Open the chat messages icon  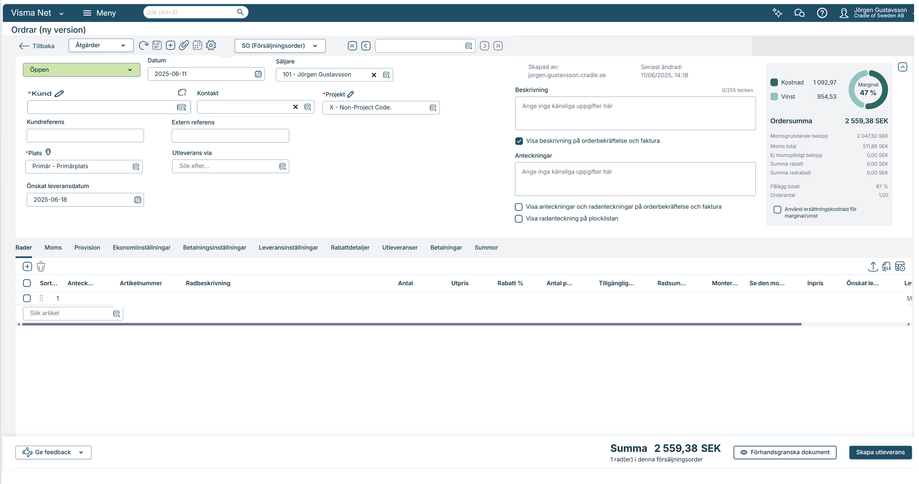coord(799,13)
